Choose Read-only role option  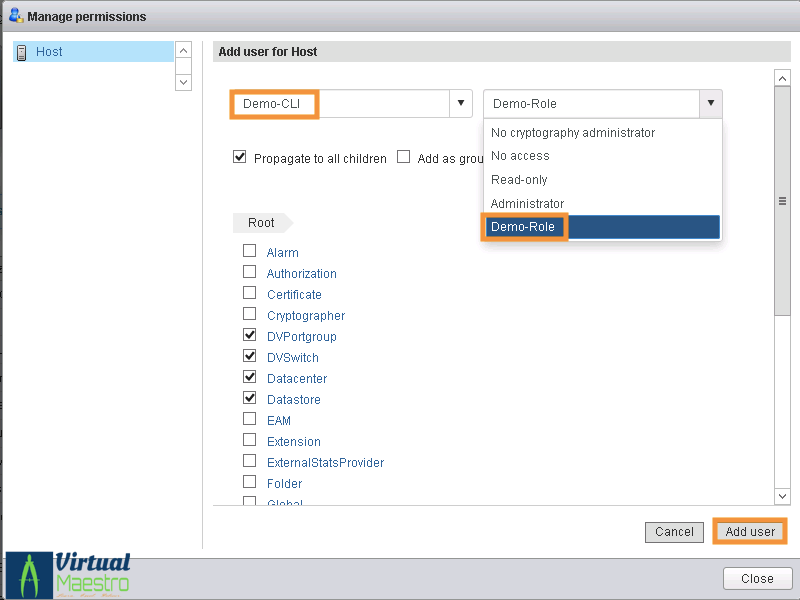pos(519,180)
